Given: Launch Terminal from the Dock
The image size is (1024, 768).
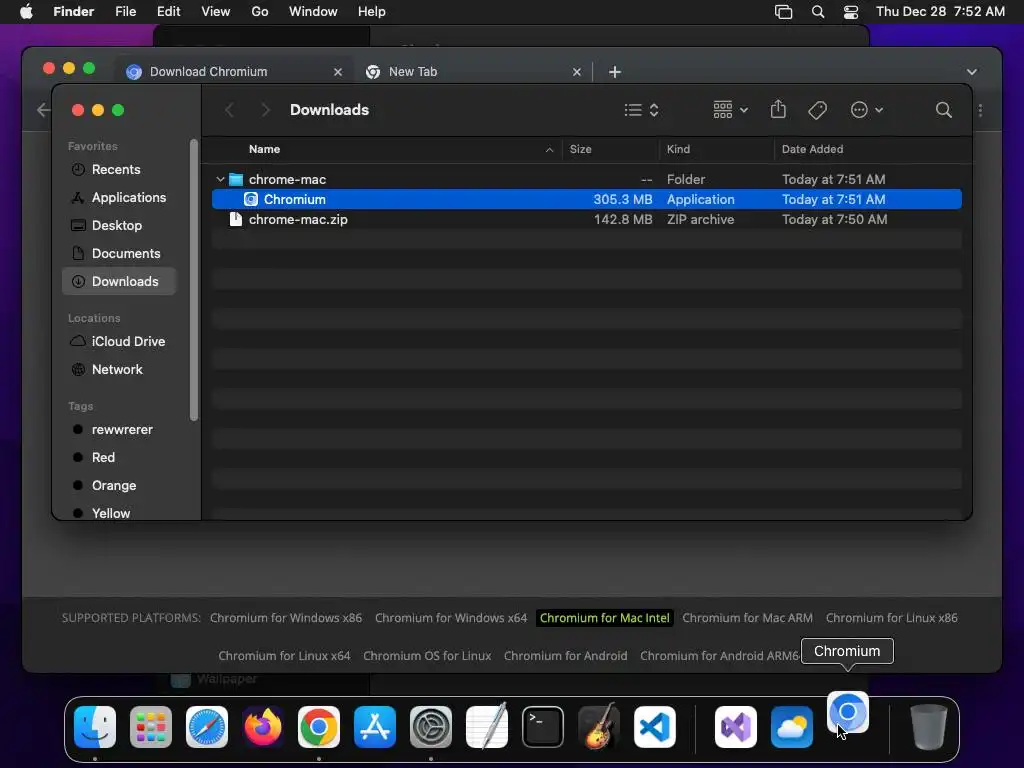Looking at the screenshot, I should [x=543, y=727].
